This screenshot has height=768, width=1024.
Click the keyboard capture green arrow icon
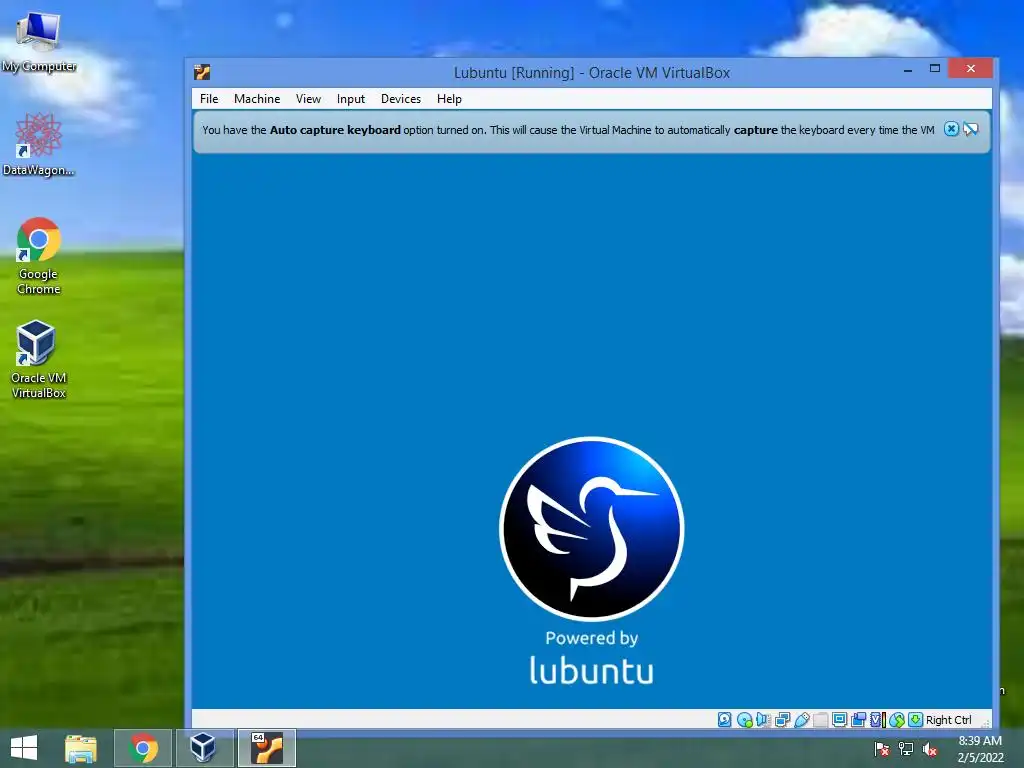[916, 720]
